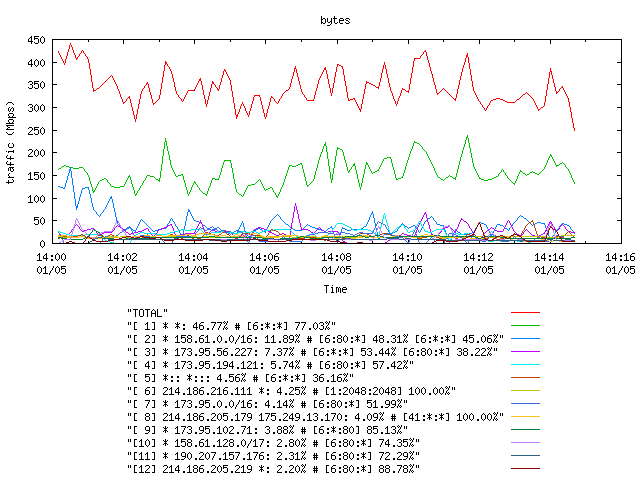Click legend entry [ 7] 173.95.0.0/16
Image resolution: width=640 pixels, height=480 pixels.
coord(267,404)
